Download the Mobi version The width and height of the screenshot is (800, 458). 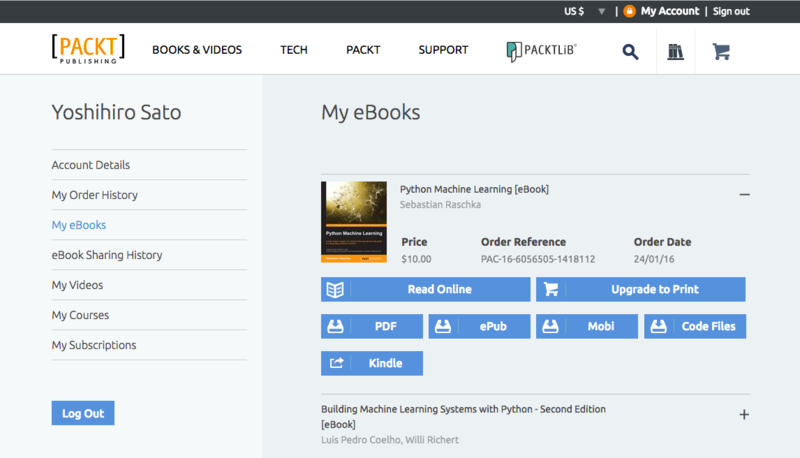[587, 326]
